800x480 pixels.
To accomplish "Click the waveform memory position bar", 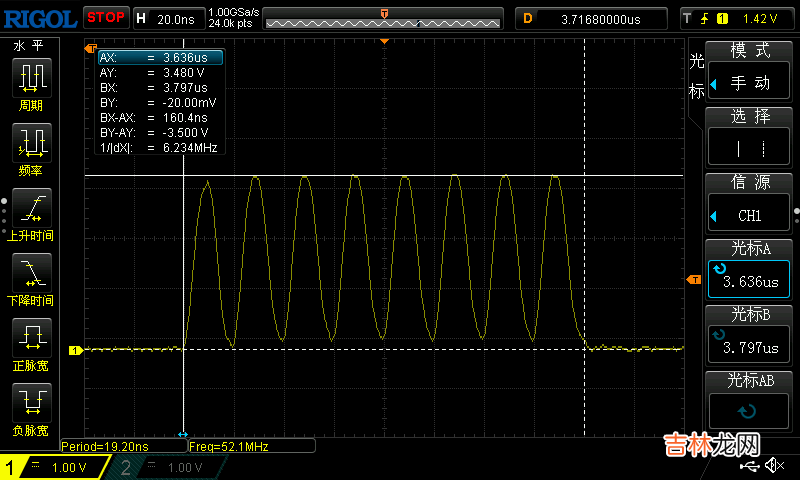I will pyautogui.click(x=383, y=18).
